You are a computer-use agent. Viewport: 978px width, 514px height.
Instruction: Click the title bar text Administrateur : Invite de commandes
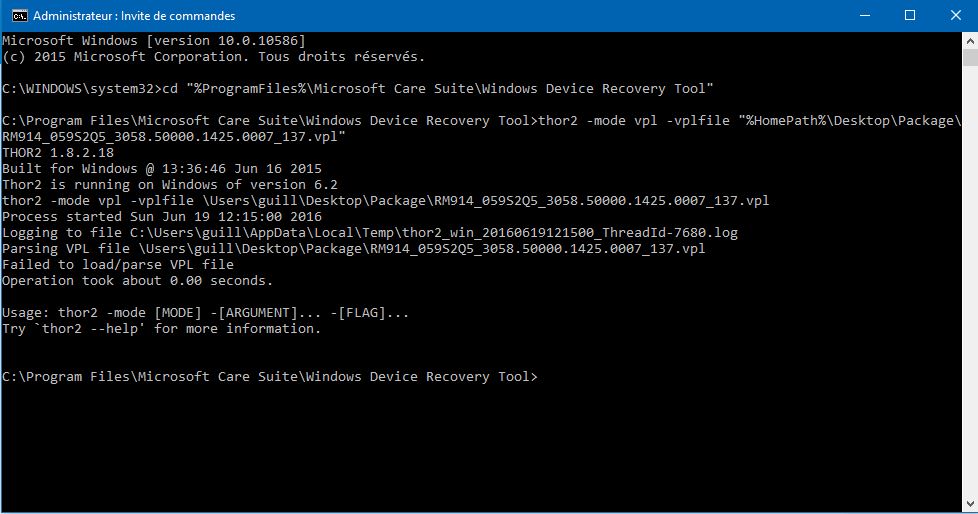(x=134, y=16)
